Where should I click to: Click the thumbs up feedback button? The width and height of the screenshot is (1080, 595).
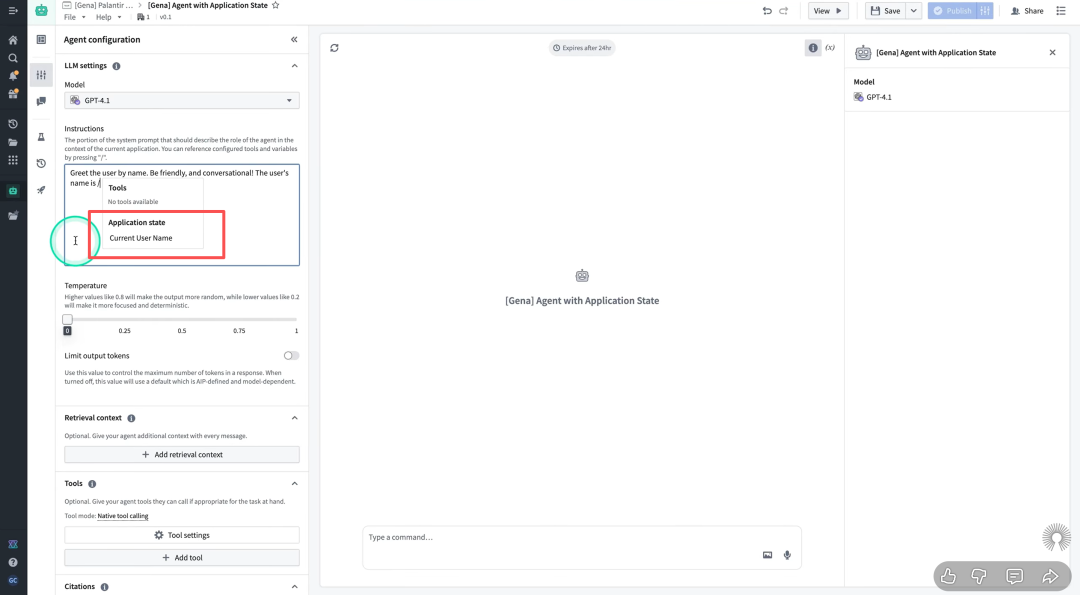[x=948, y=576]
